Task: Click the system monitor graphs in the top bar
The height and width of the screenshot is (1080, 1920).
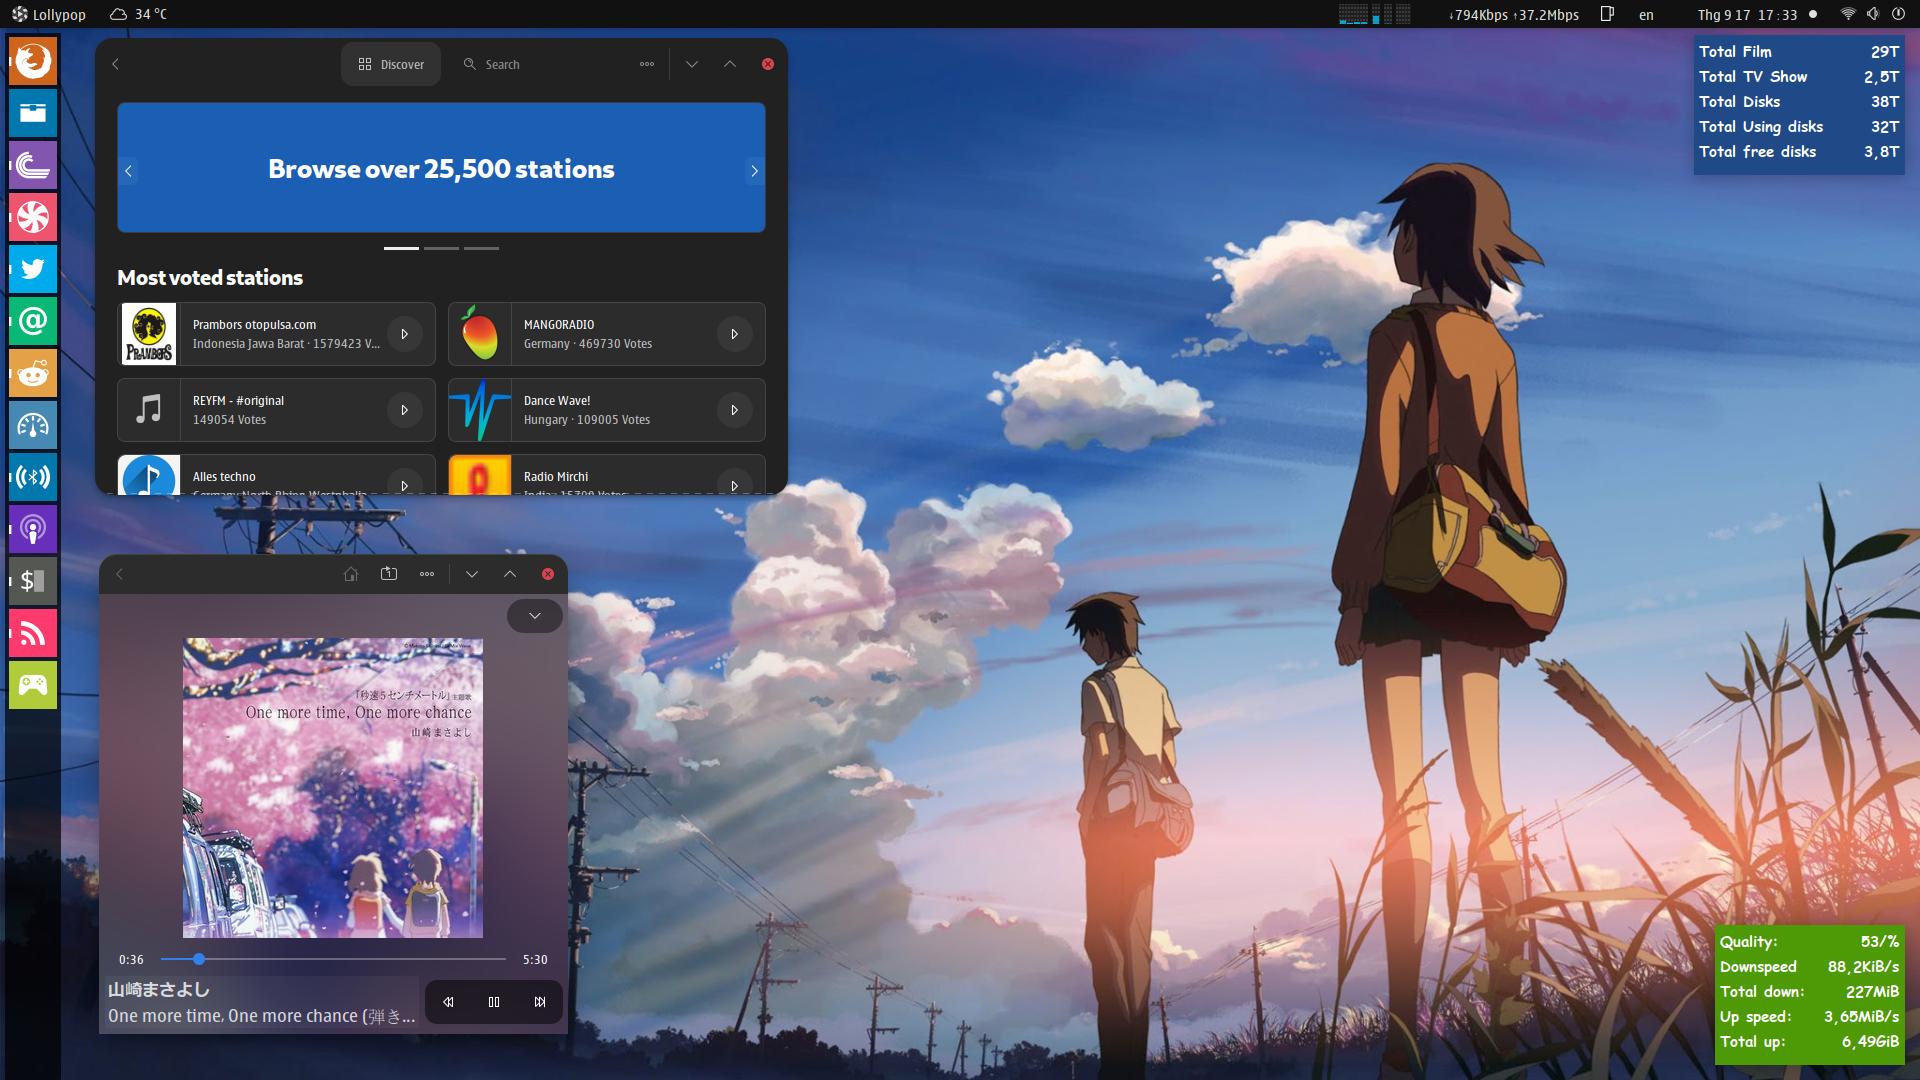Action: tap(1375, 14)
